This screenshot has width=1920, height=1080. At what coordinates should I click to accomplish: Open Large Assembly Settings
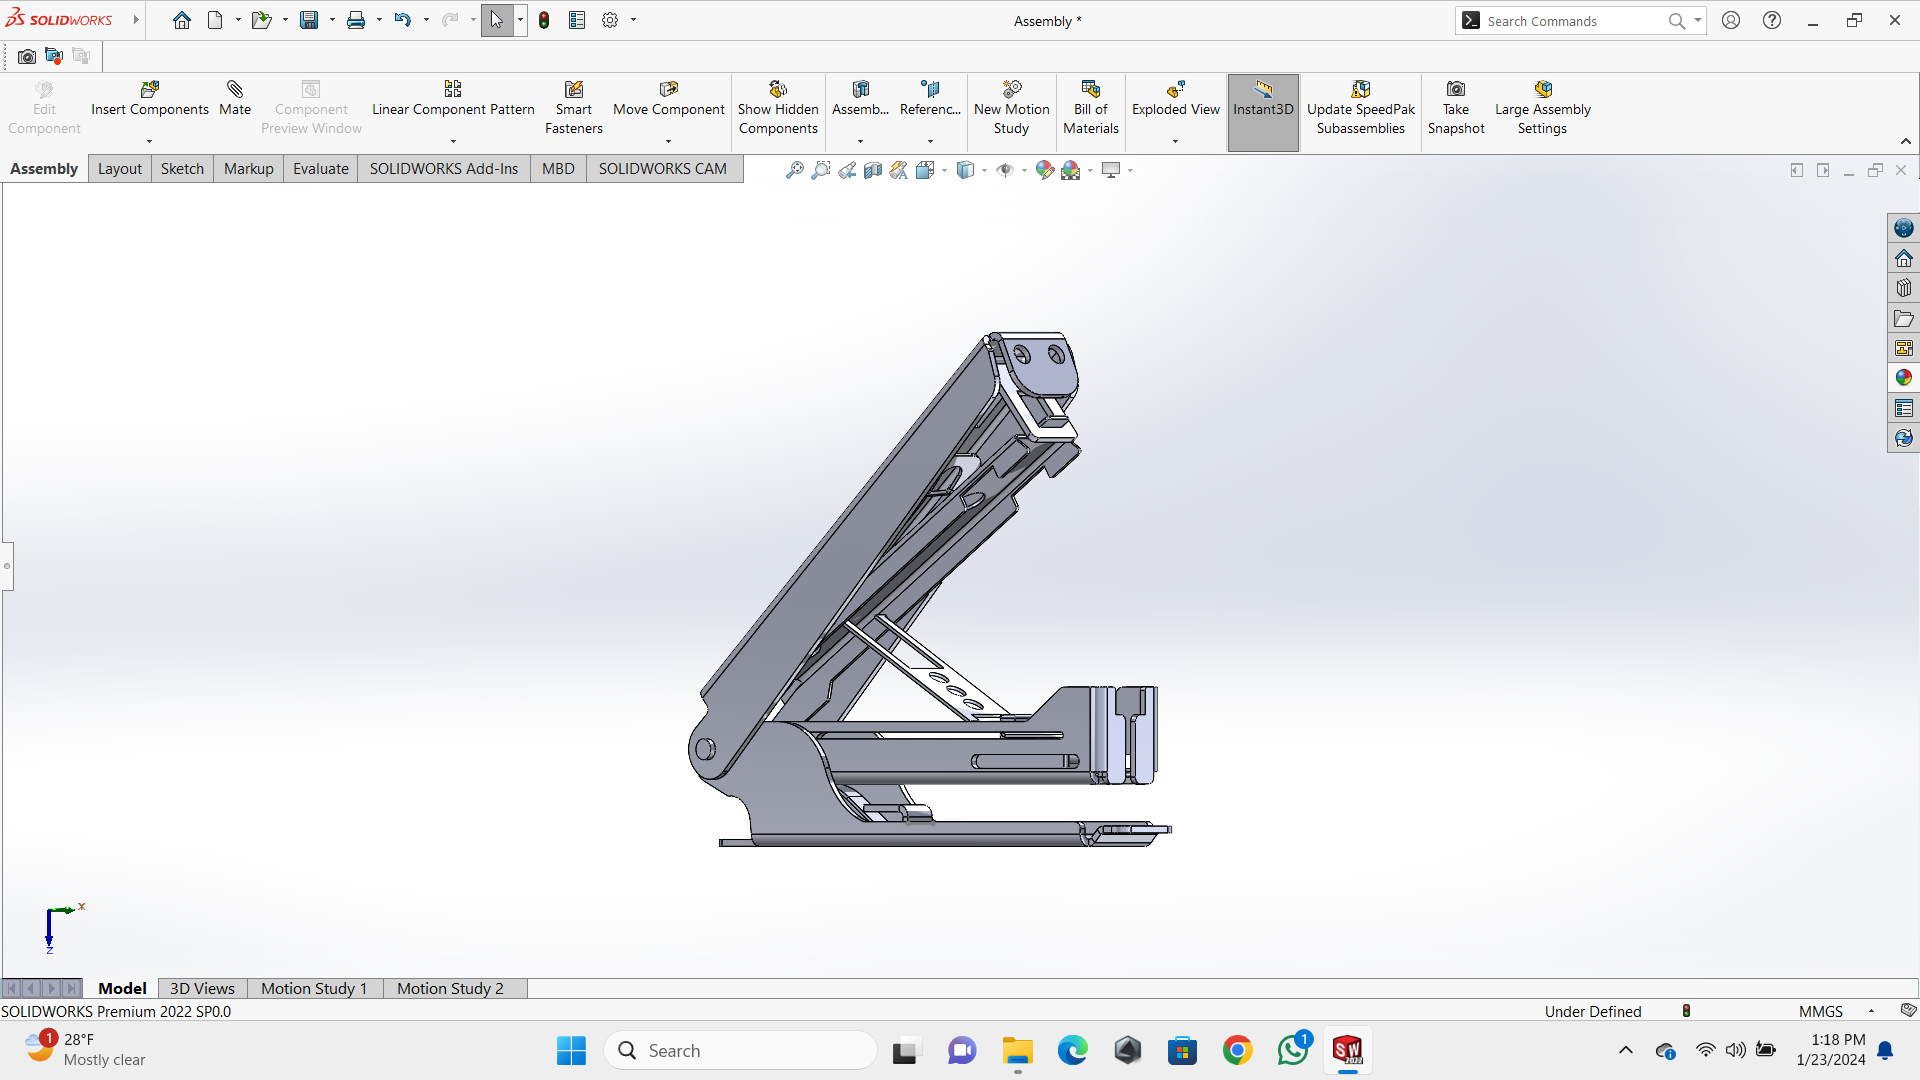(1542, 108)
